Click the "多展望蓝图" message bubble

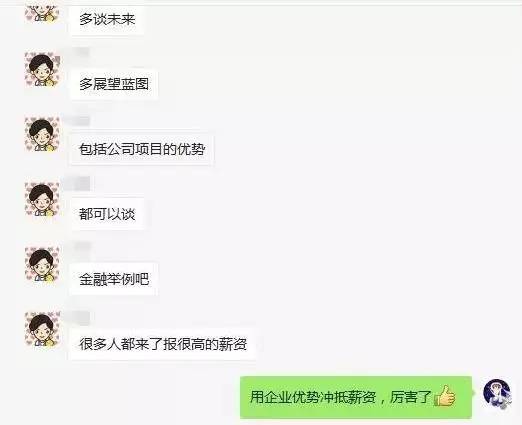pos(114,84)
